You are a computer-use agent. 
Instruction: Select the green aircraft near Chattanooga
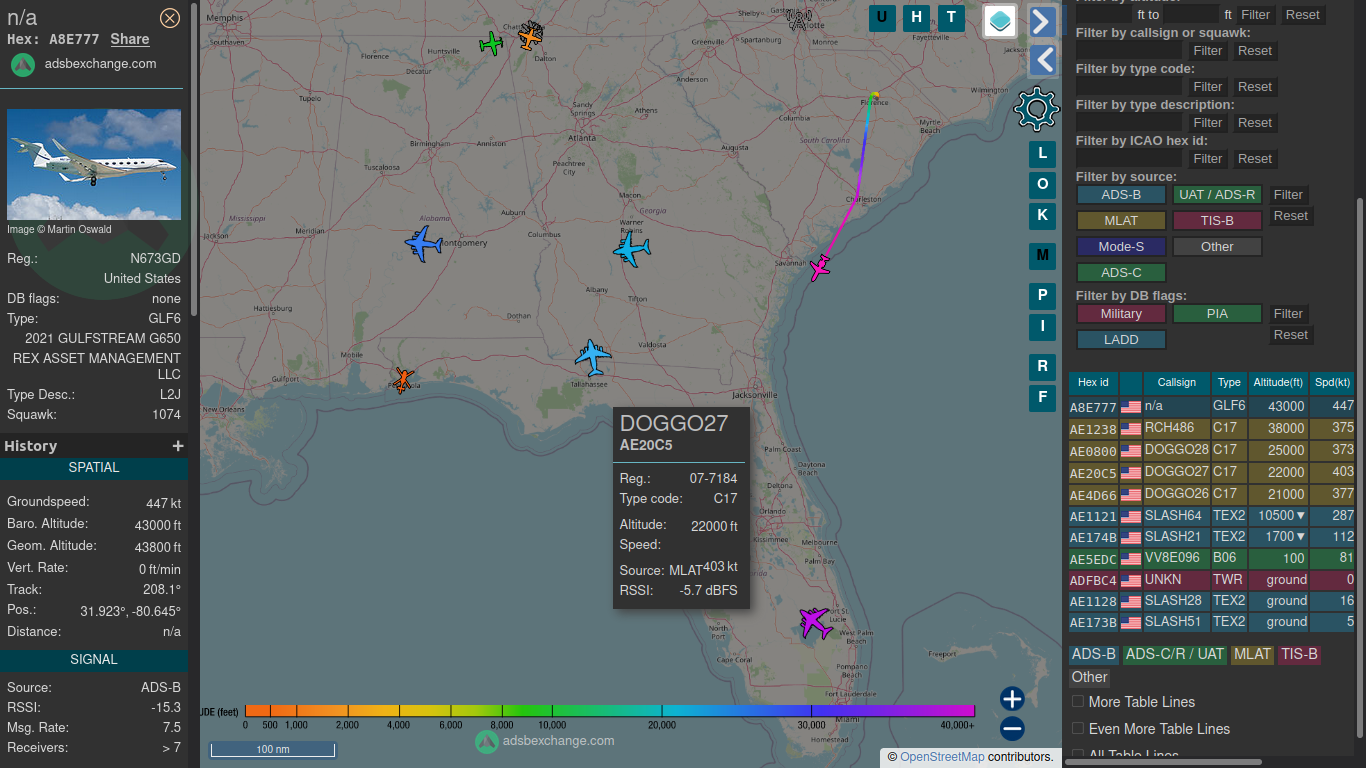point(491,43)
